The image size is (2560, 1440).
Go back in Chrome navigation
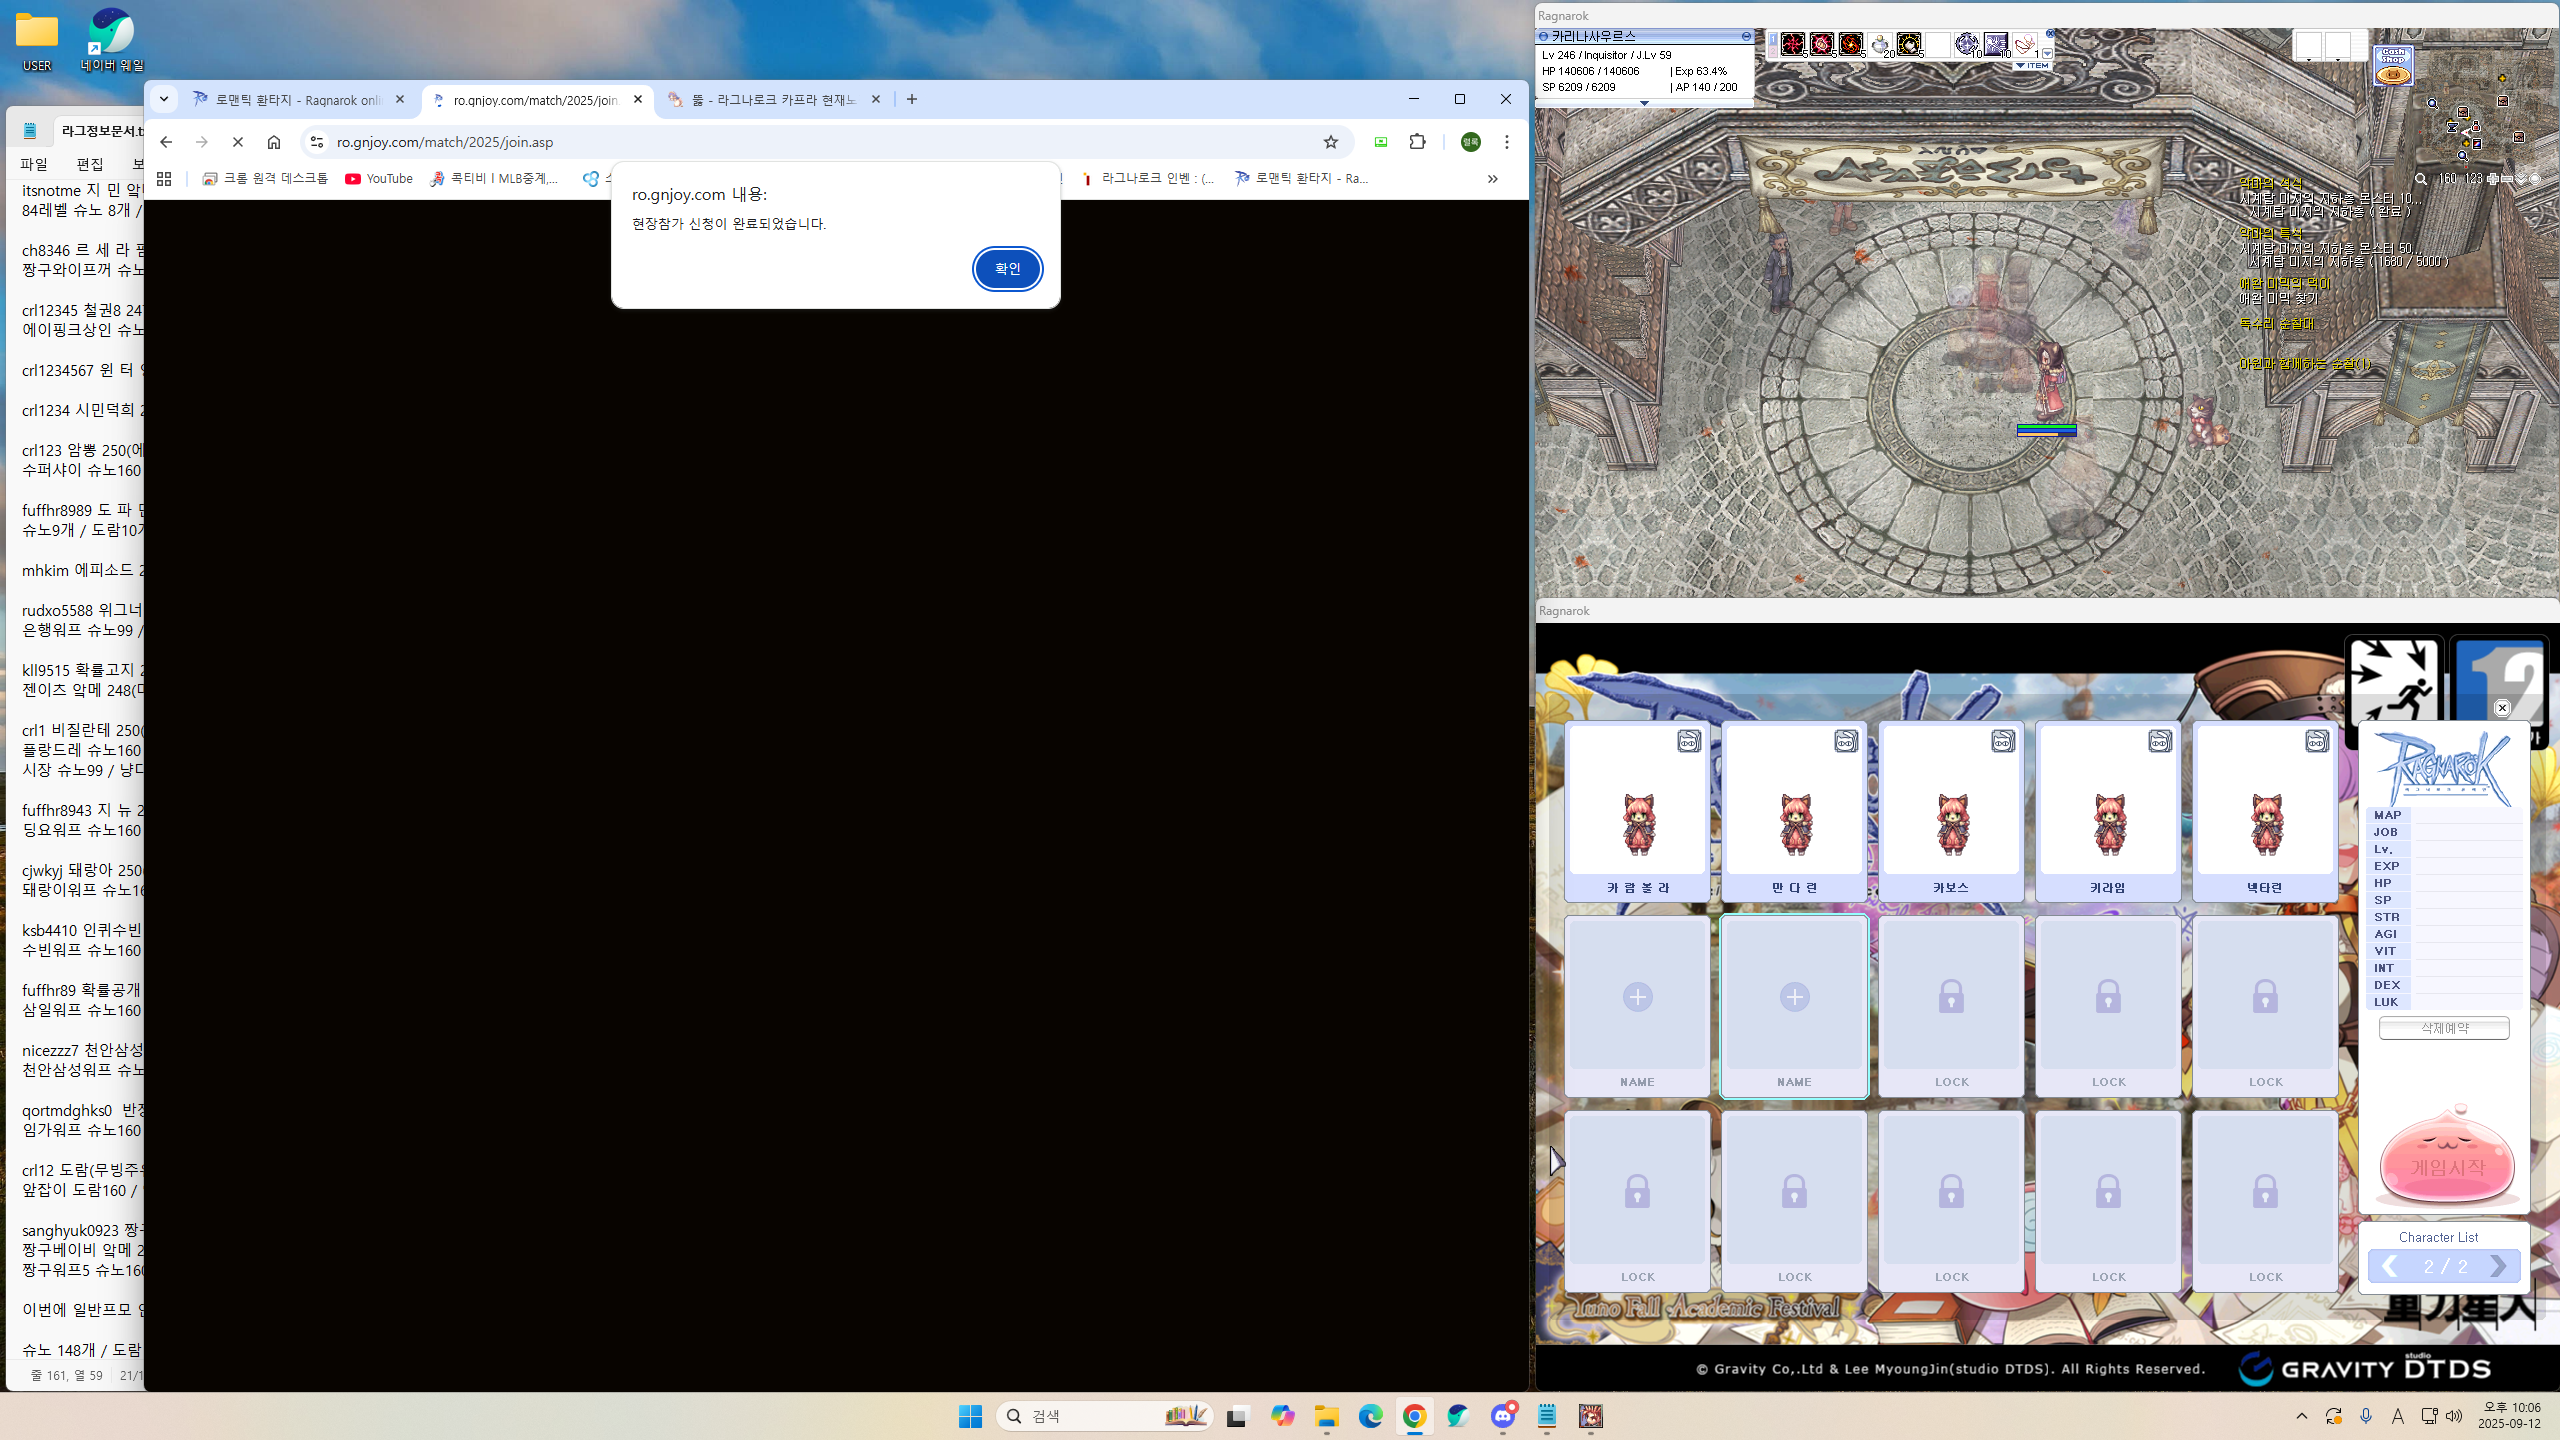(x=166, y=142)
